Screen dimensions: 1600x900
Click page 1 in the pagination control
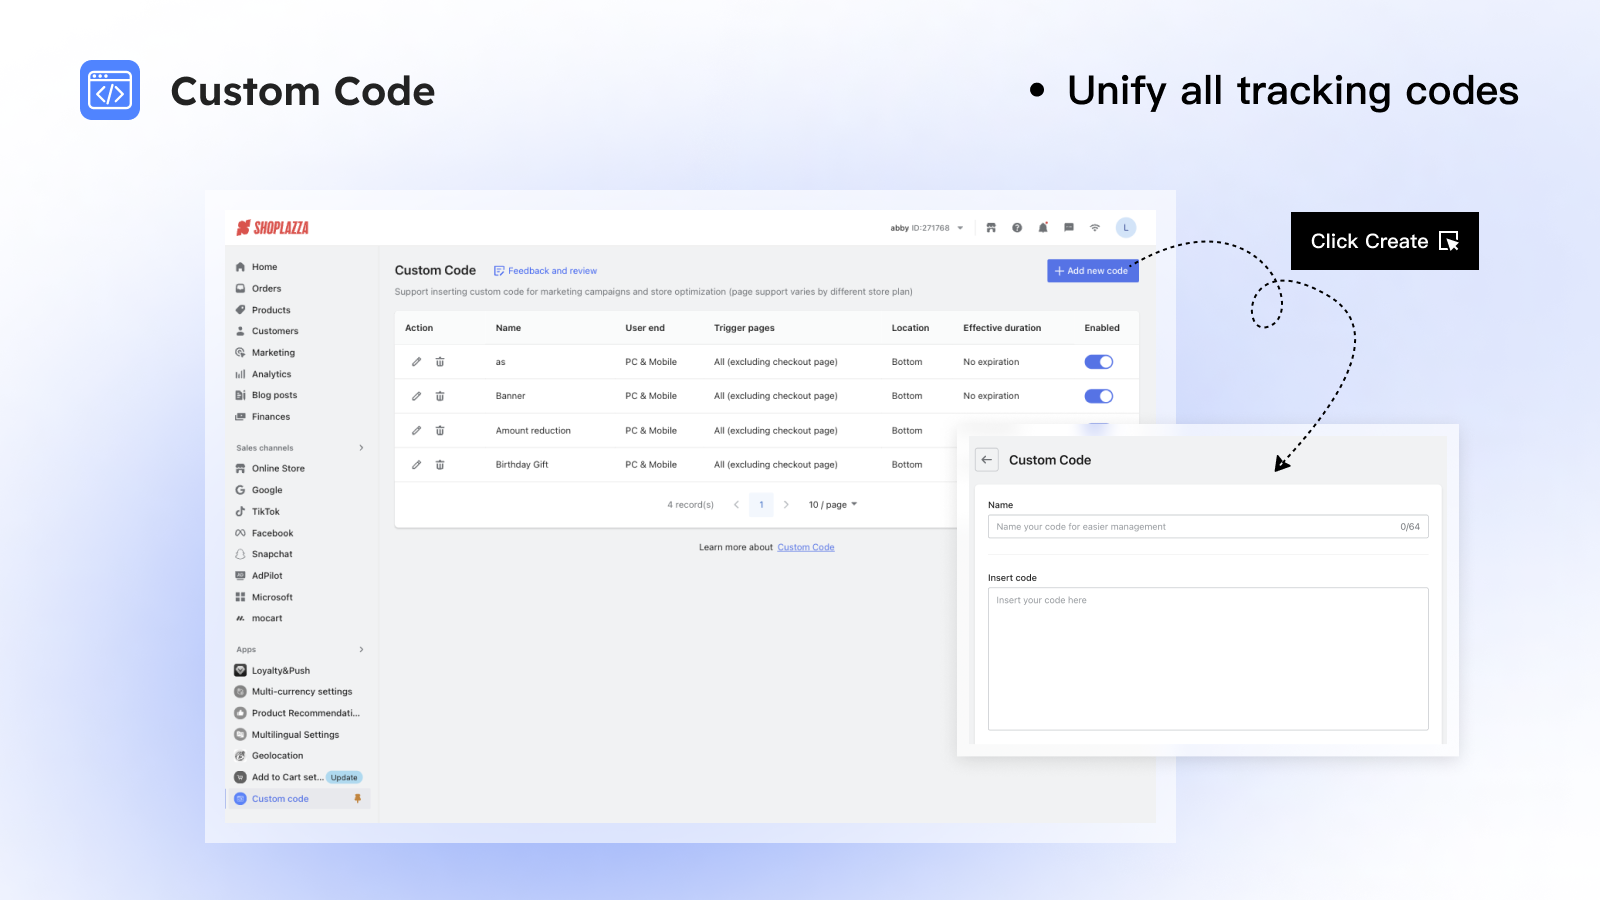point(761,504)
